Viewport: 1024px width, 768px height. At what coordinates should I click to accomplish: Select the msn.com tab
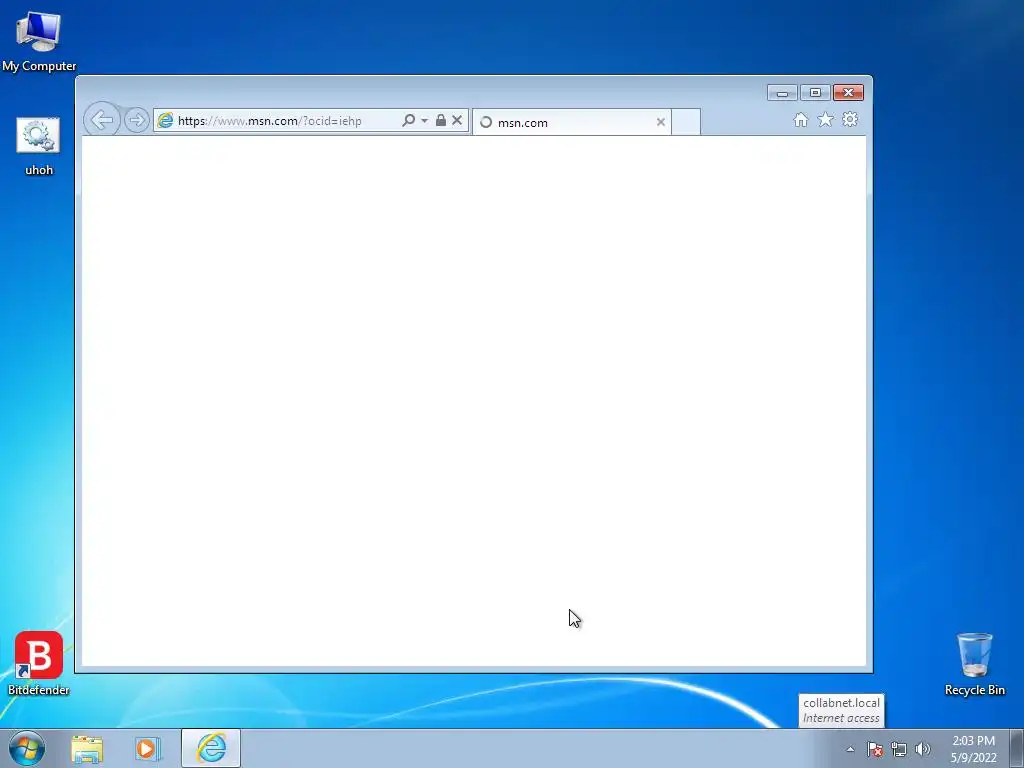[x=571, y=122]
